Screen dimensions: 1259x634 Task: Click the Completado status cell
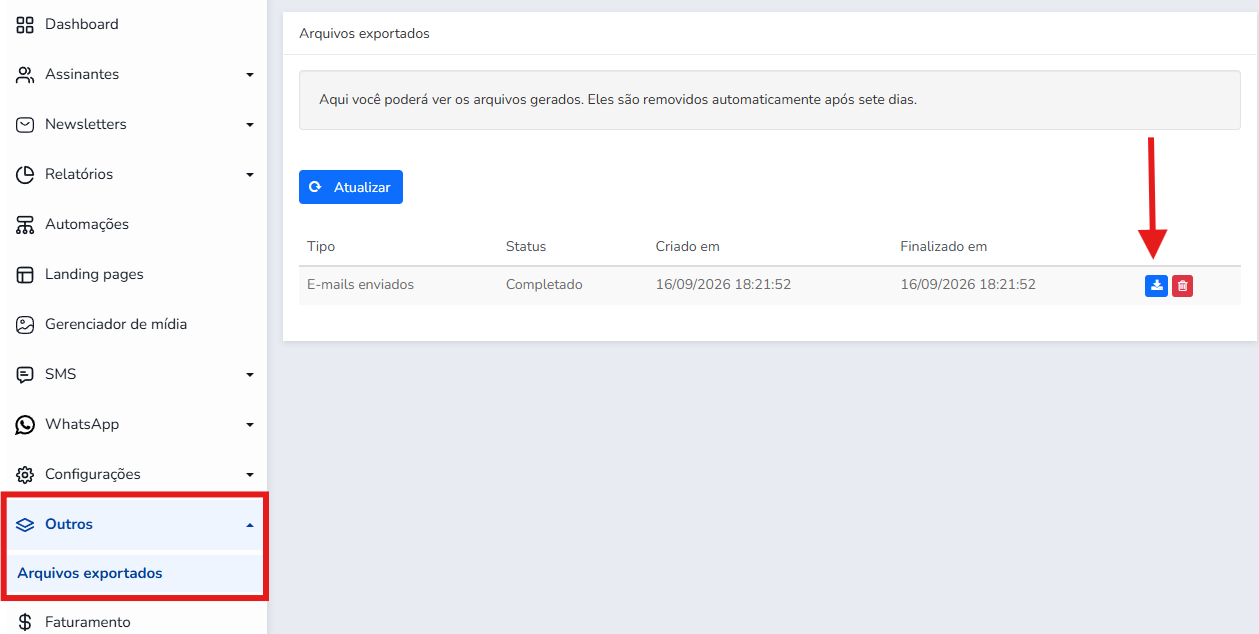(x=544, y=285)
